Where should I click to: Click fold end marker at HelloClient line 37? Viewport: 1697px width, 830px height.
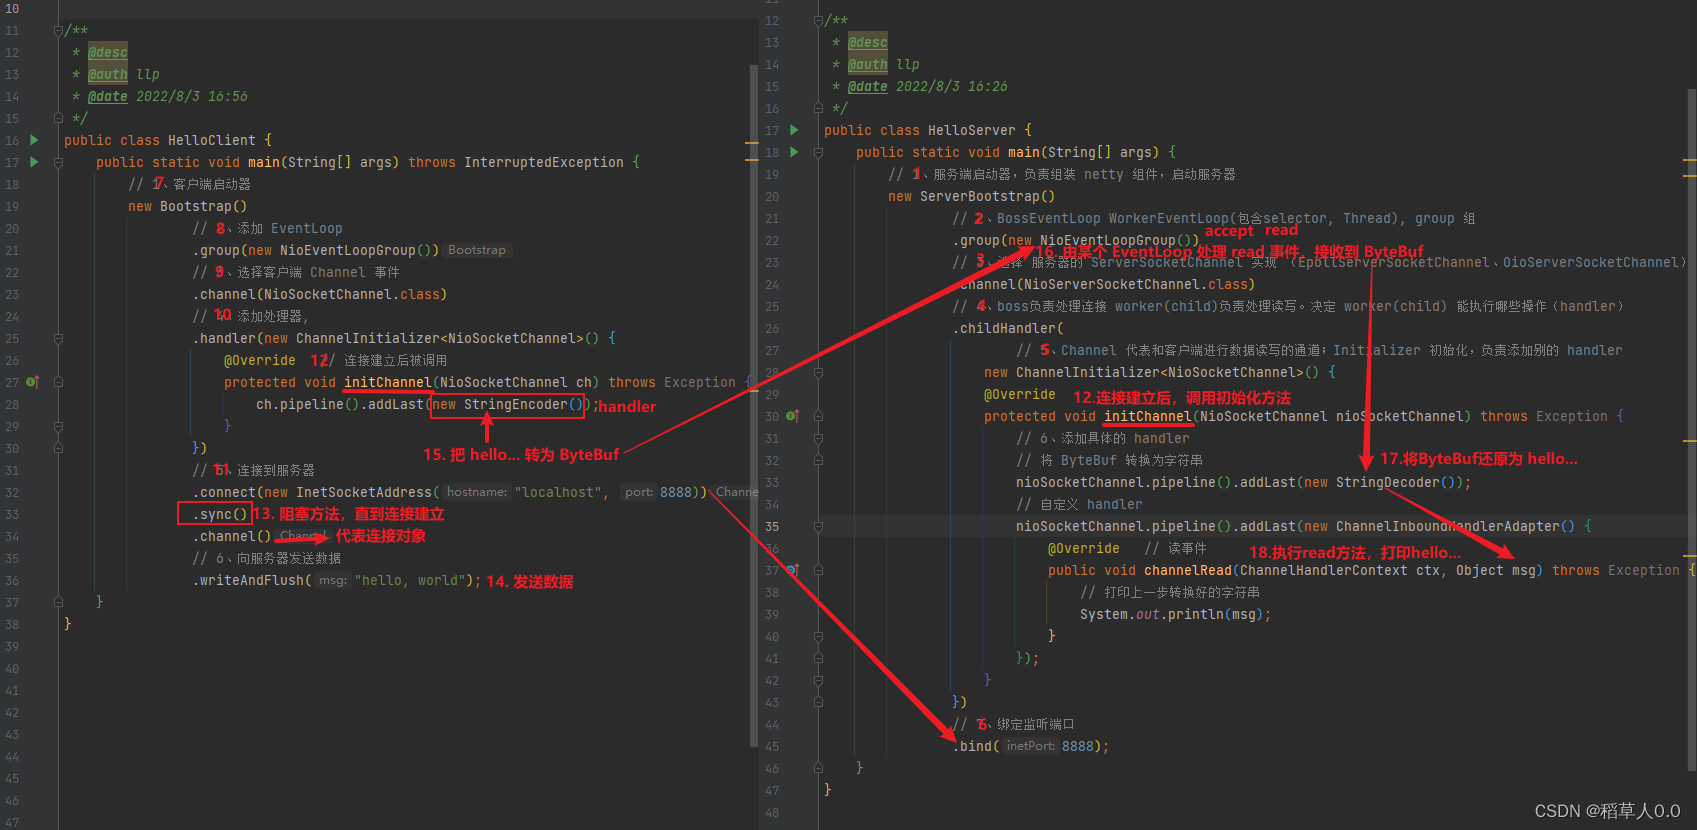[58, 602]
